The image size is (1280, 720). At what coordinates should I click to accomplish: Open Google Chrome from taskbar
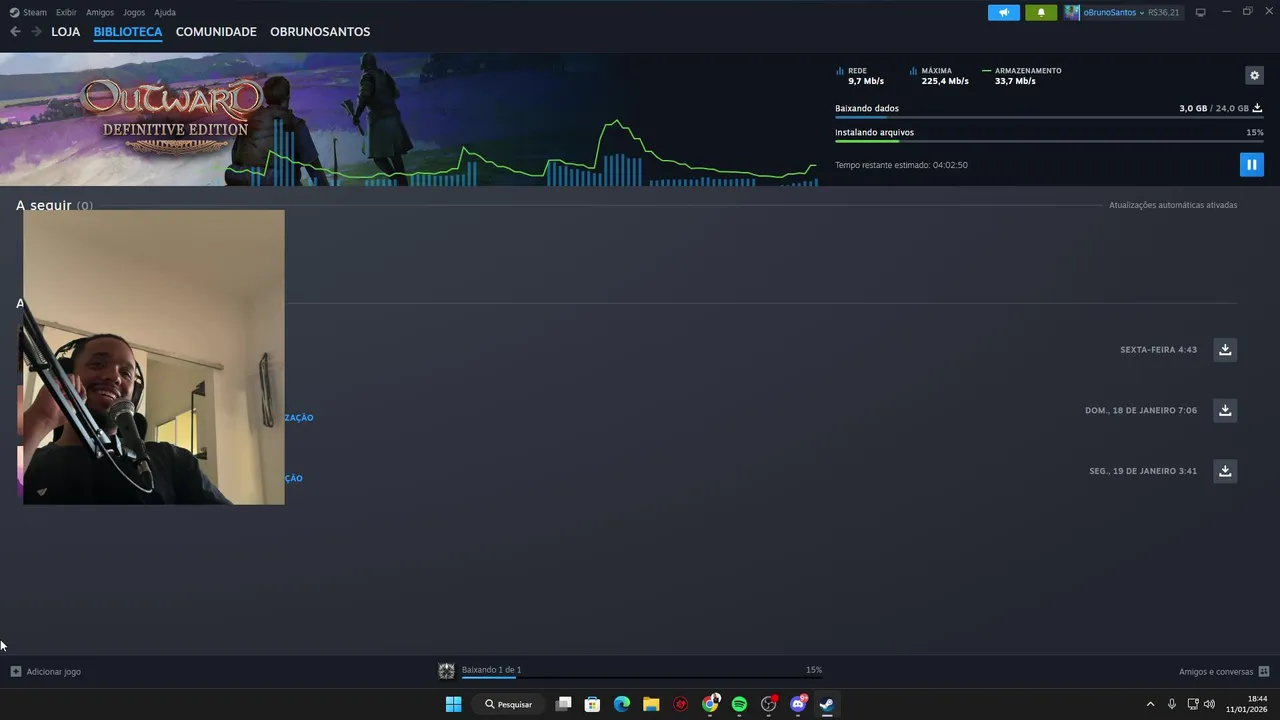(x=710, y=704)
